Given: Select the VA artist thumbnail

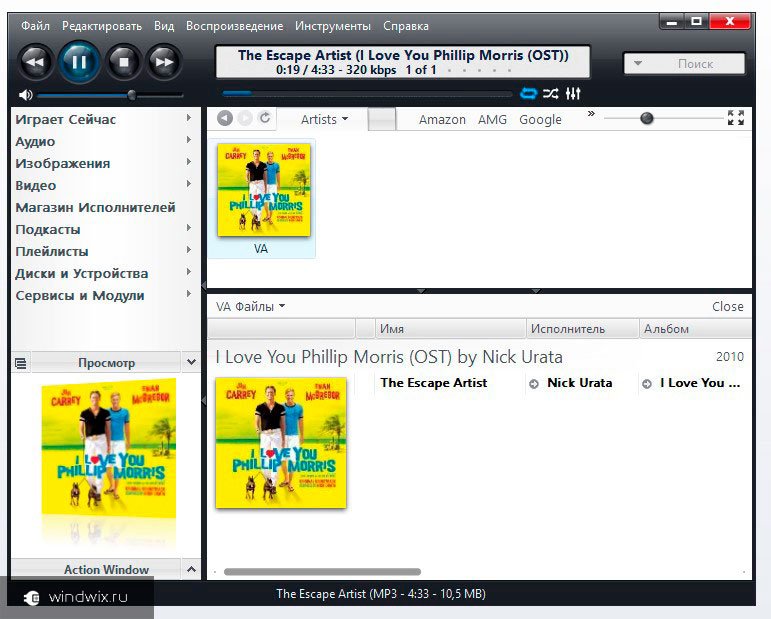Looking at the screenshot, I should (x=262, y=199).
